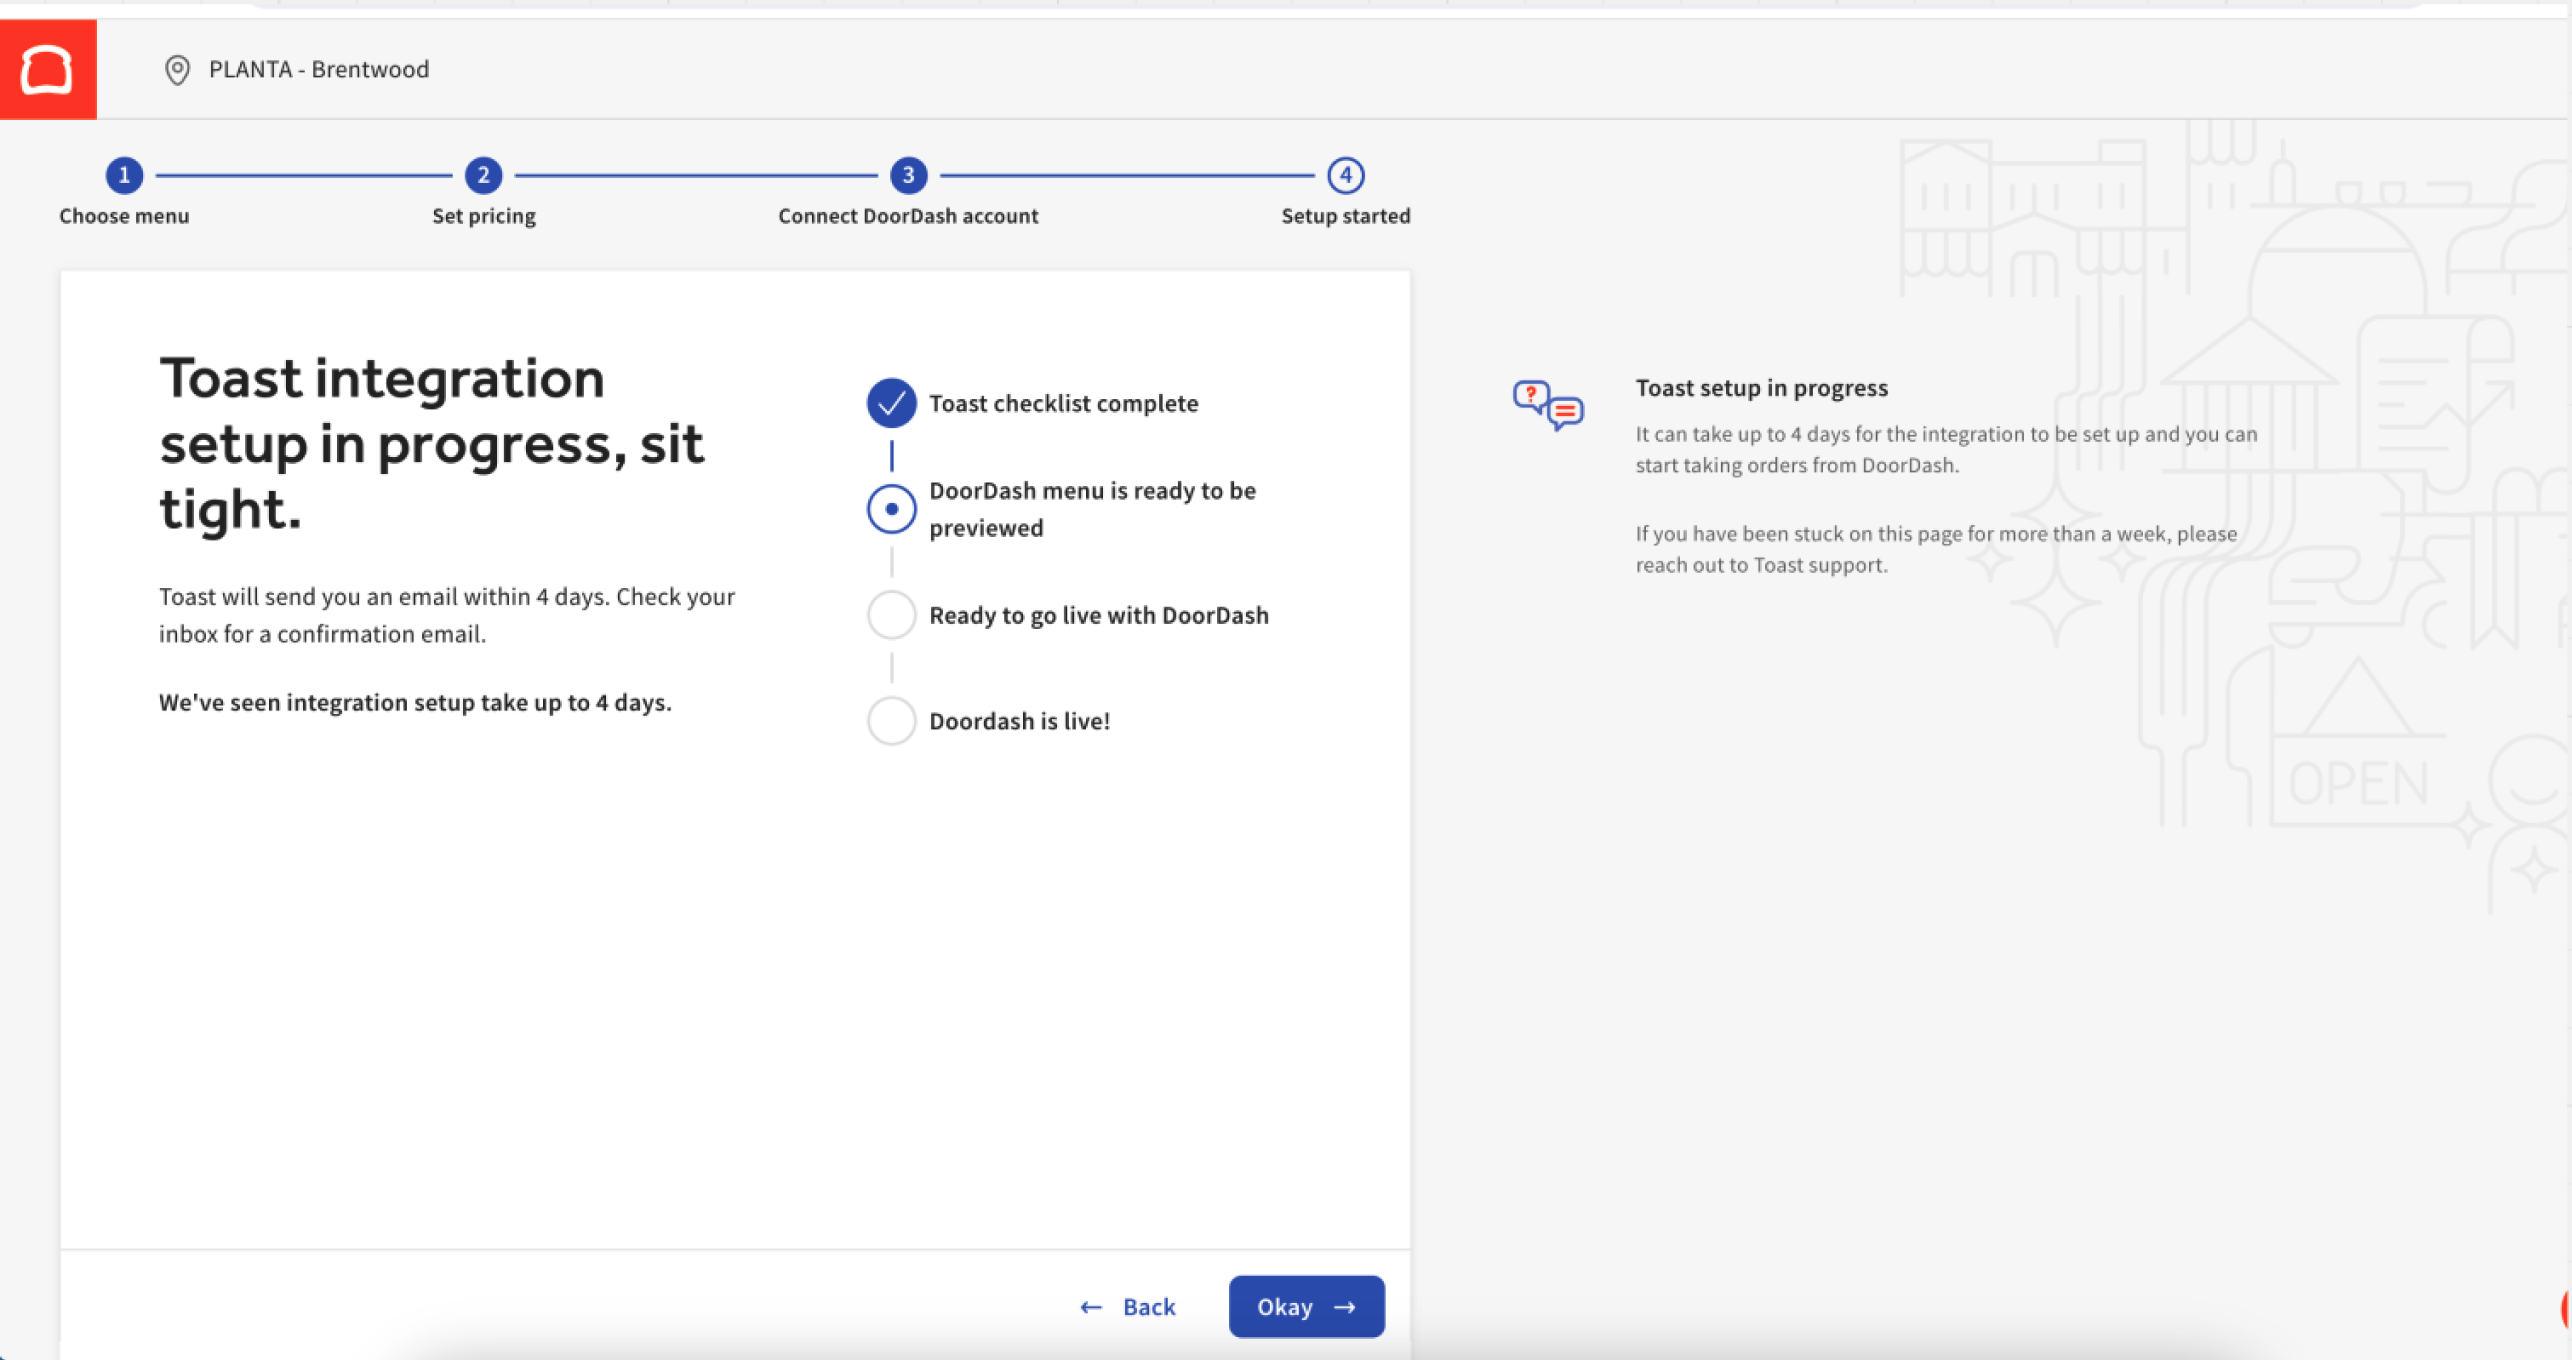
Task: Click the Toast logo in the top left
Action: click(x=47, y=68)
